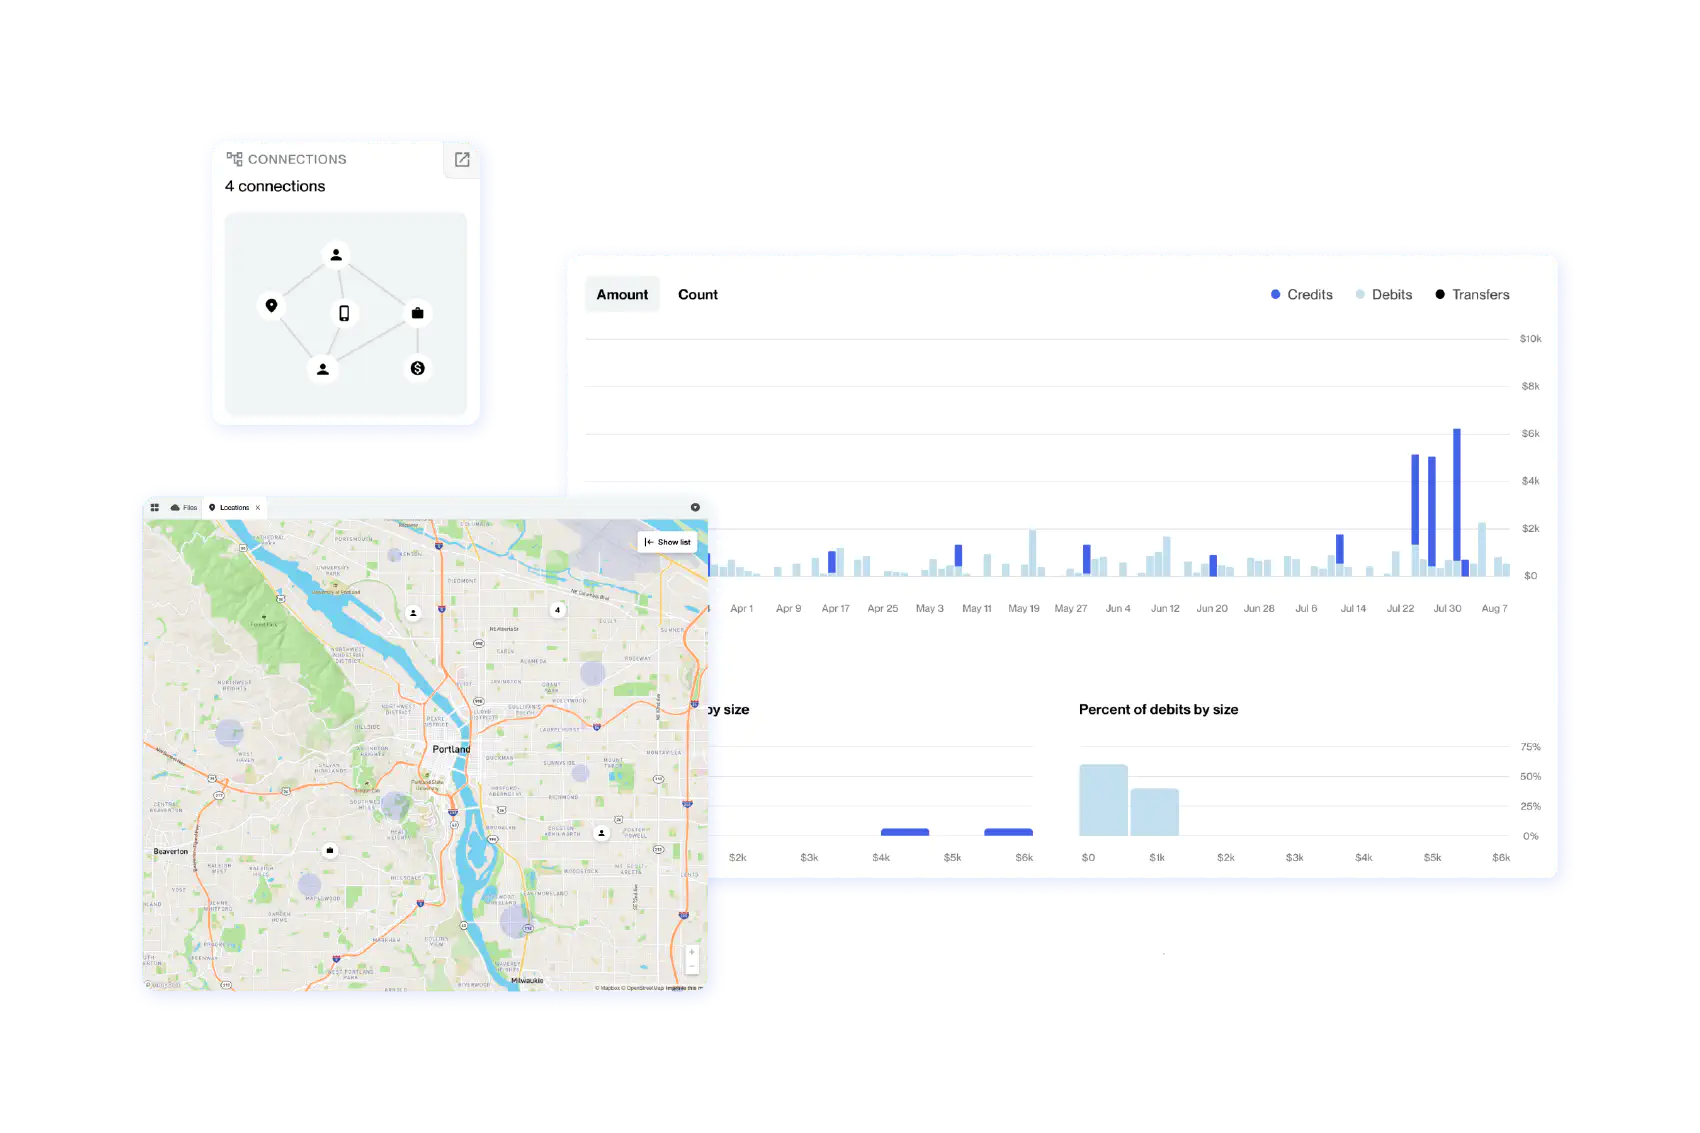This screenshot has width=1700, height=1133.
Task: Select the Count tab
Action: click(x=698, y=295)
